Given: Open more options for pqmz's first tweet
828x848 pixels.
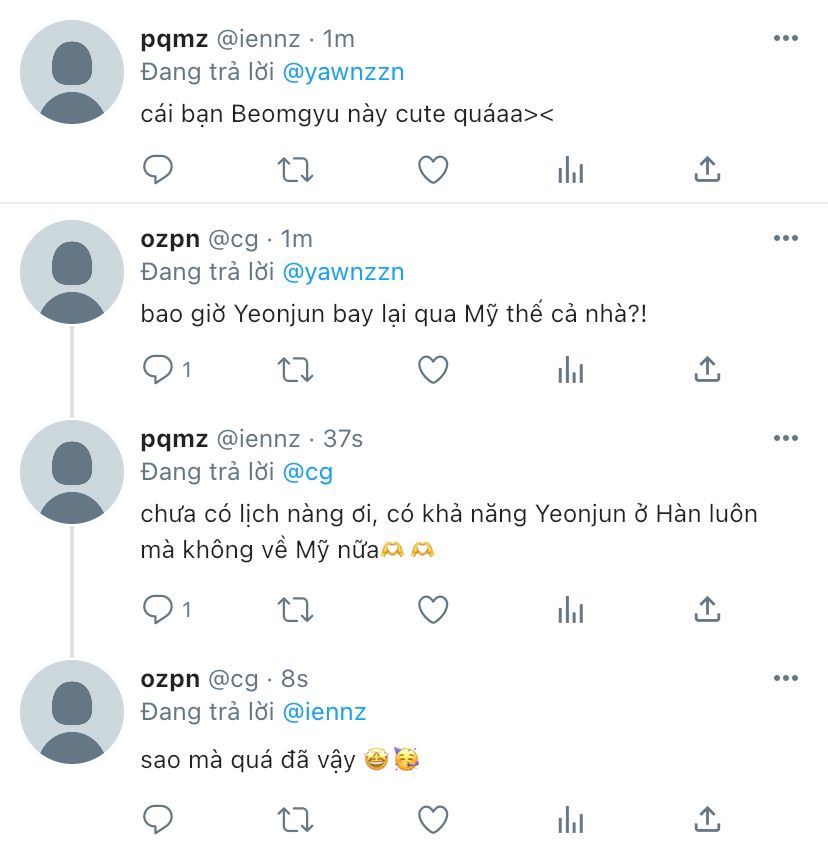Looking at the screenshot, I should pyautogui.click(x=785, y=38).
